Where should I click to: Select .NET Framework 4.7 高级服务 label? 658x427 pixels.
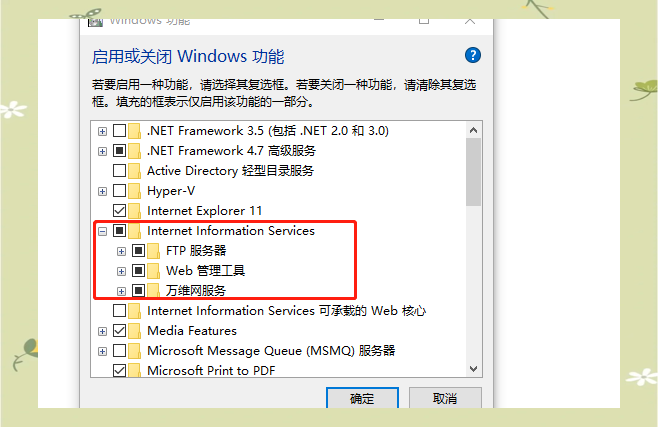click(231, 151)
